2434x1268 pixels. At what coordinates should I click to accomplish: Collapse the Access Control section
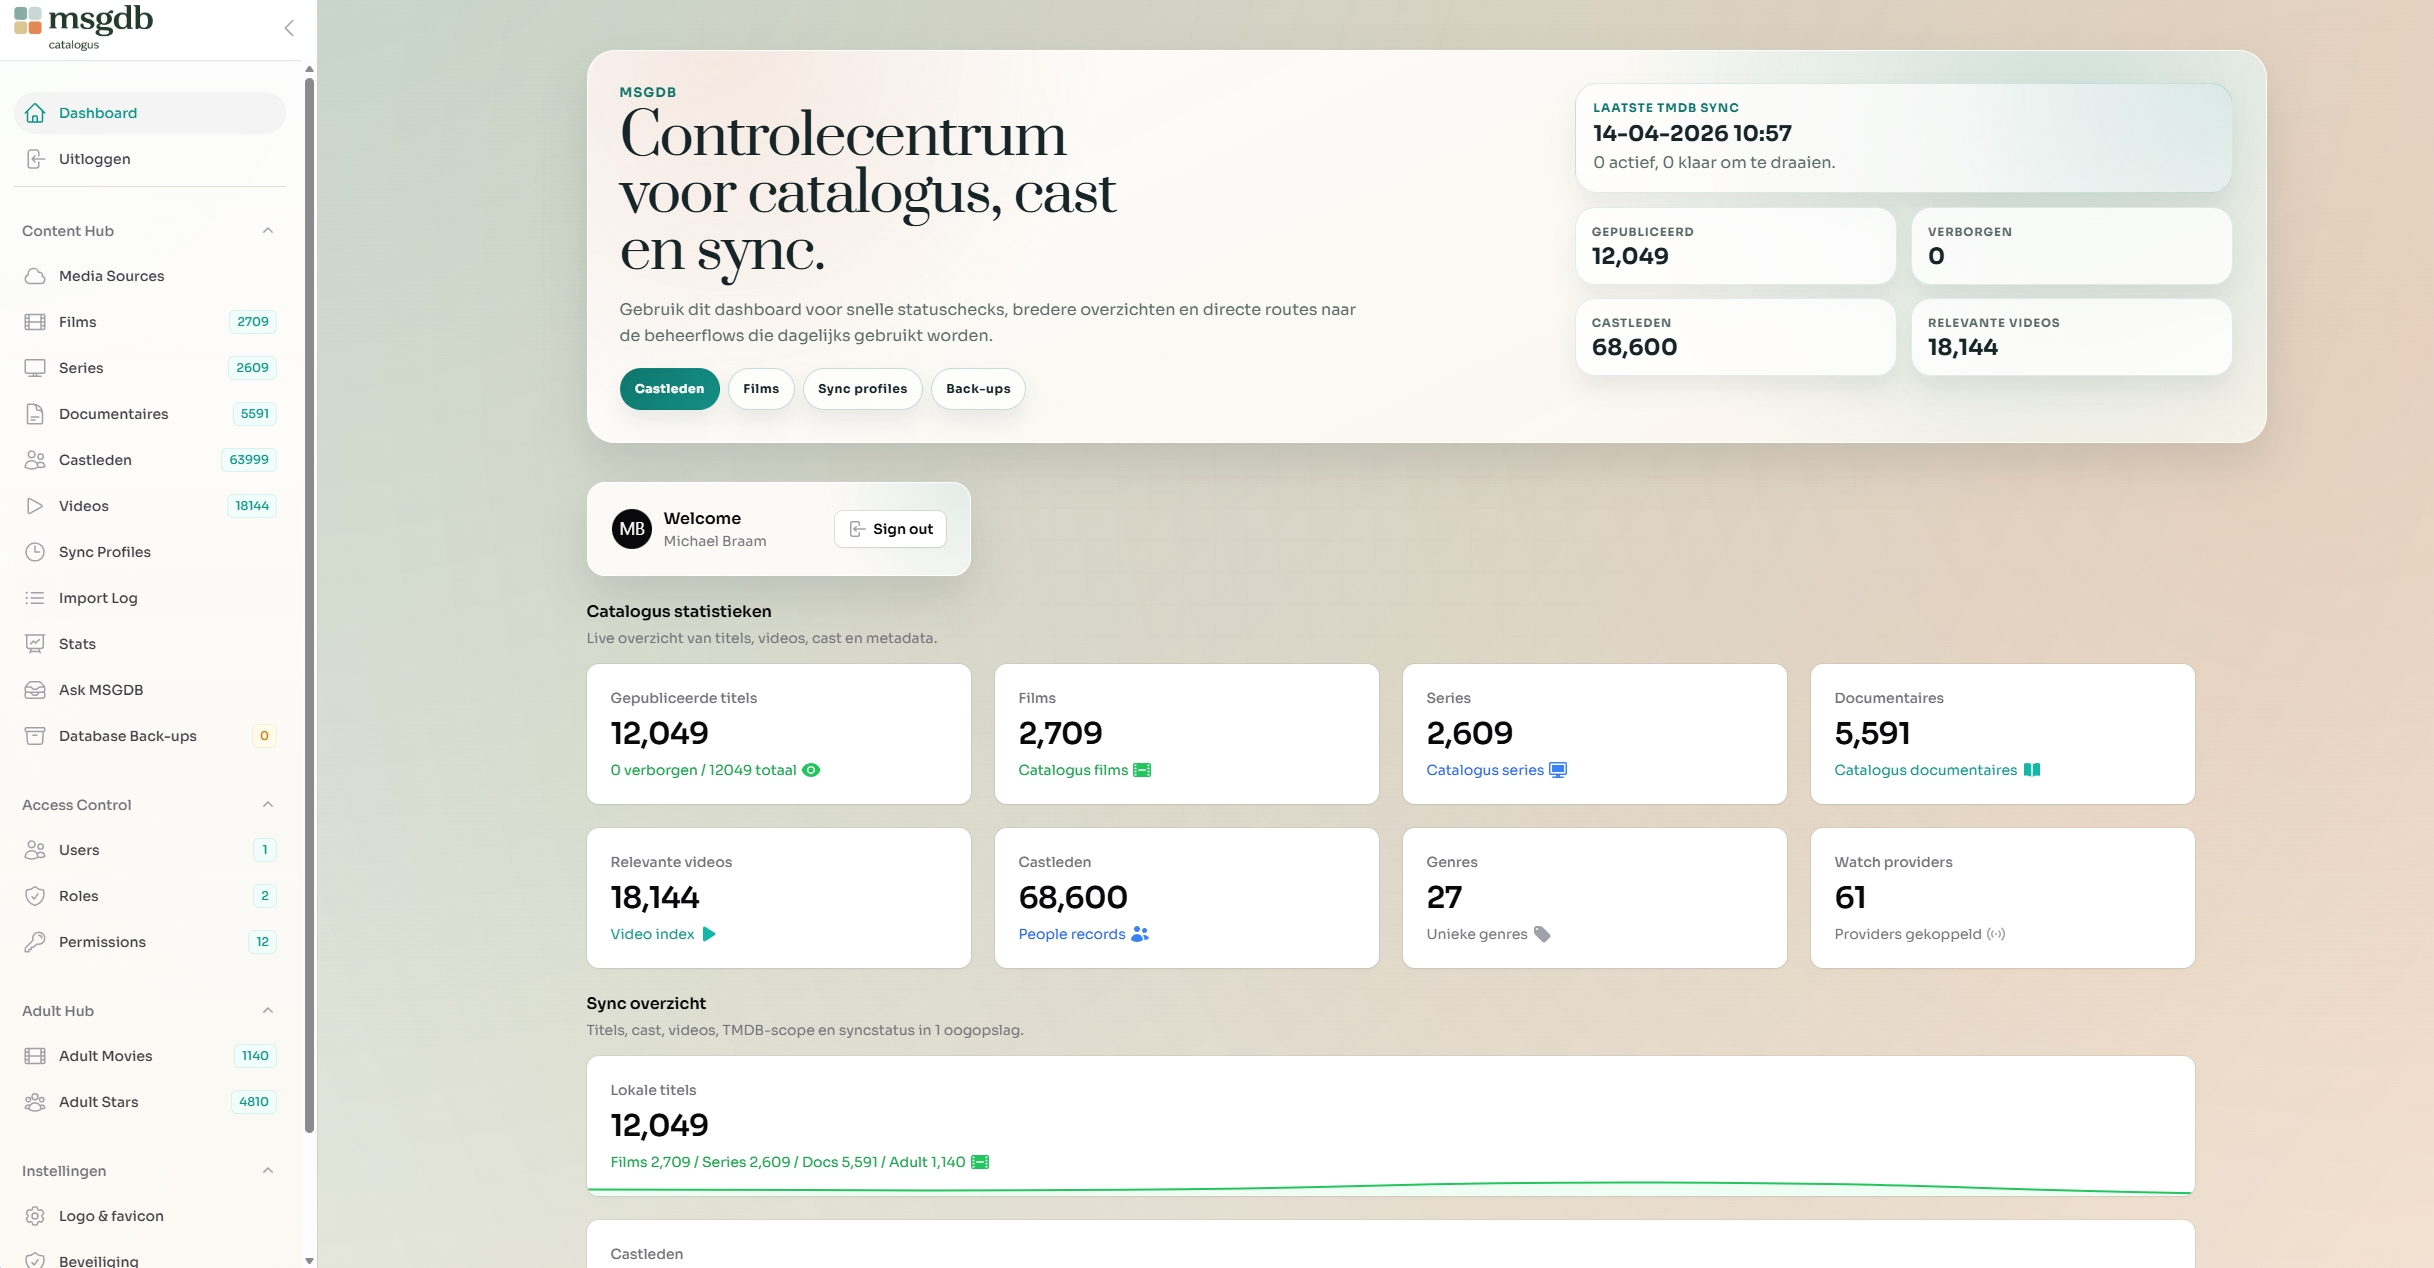tap(267, 804)
